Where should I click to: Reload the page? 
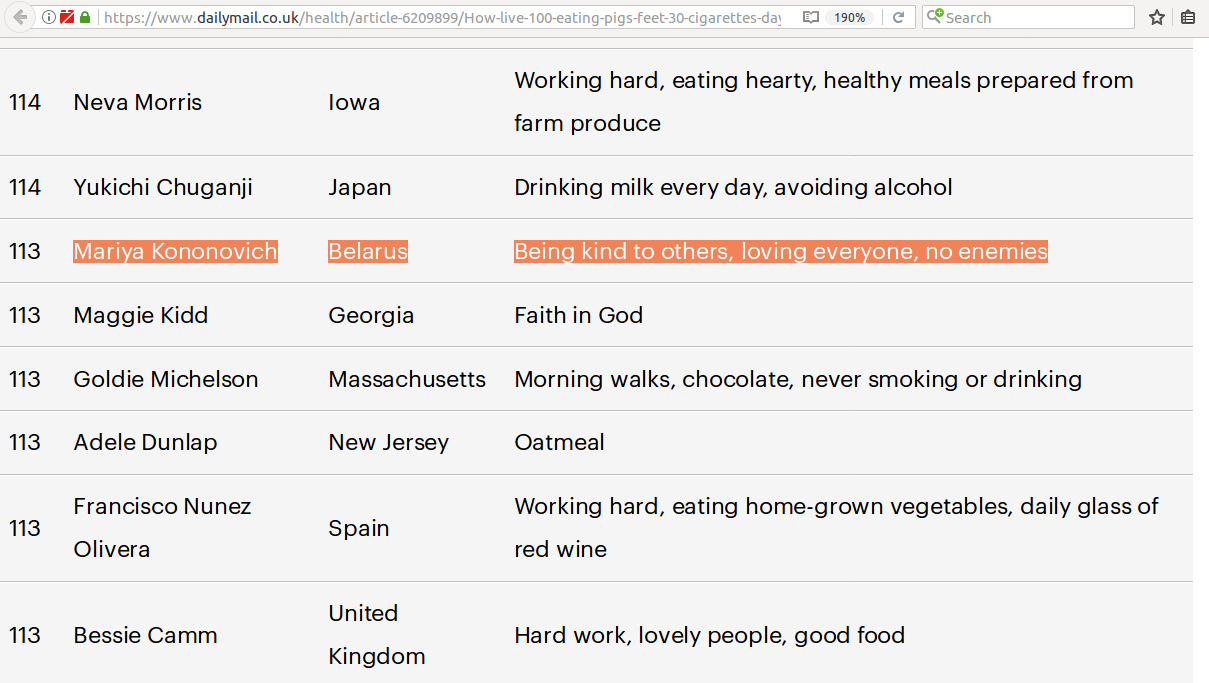(x=898, y=17)
